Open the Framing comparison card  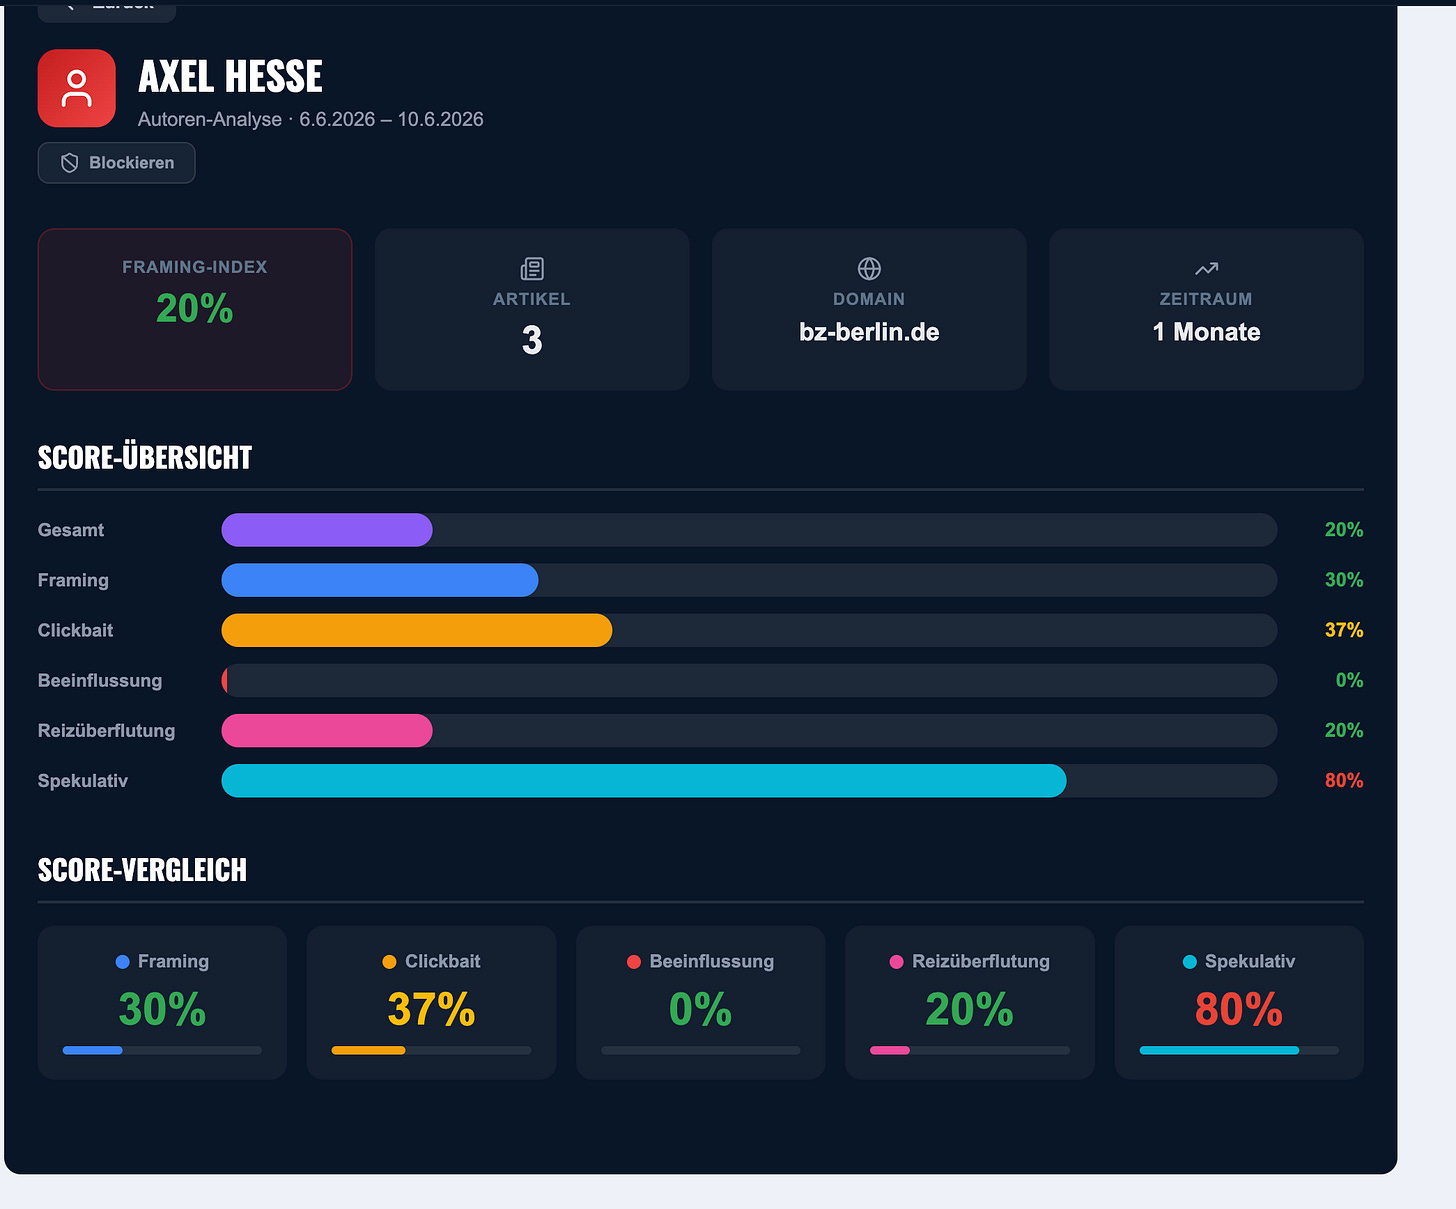[162, 1002]
